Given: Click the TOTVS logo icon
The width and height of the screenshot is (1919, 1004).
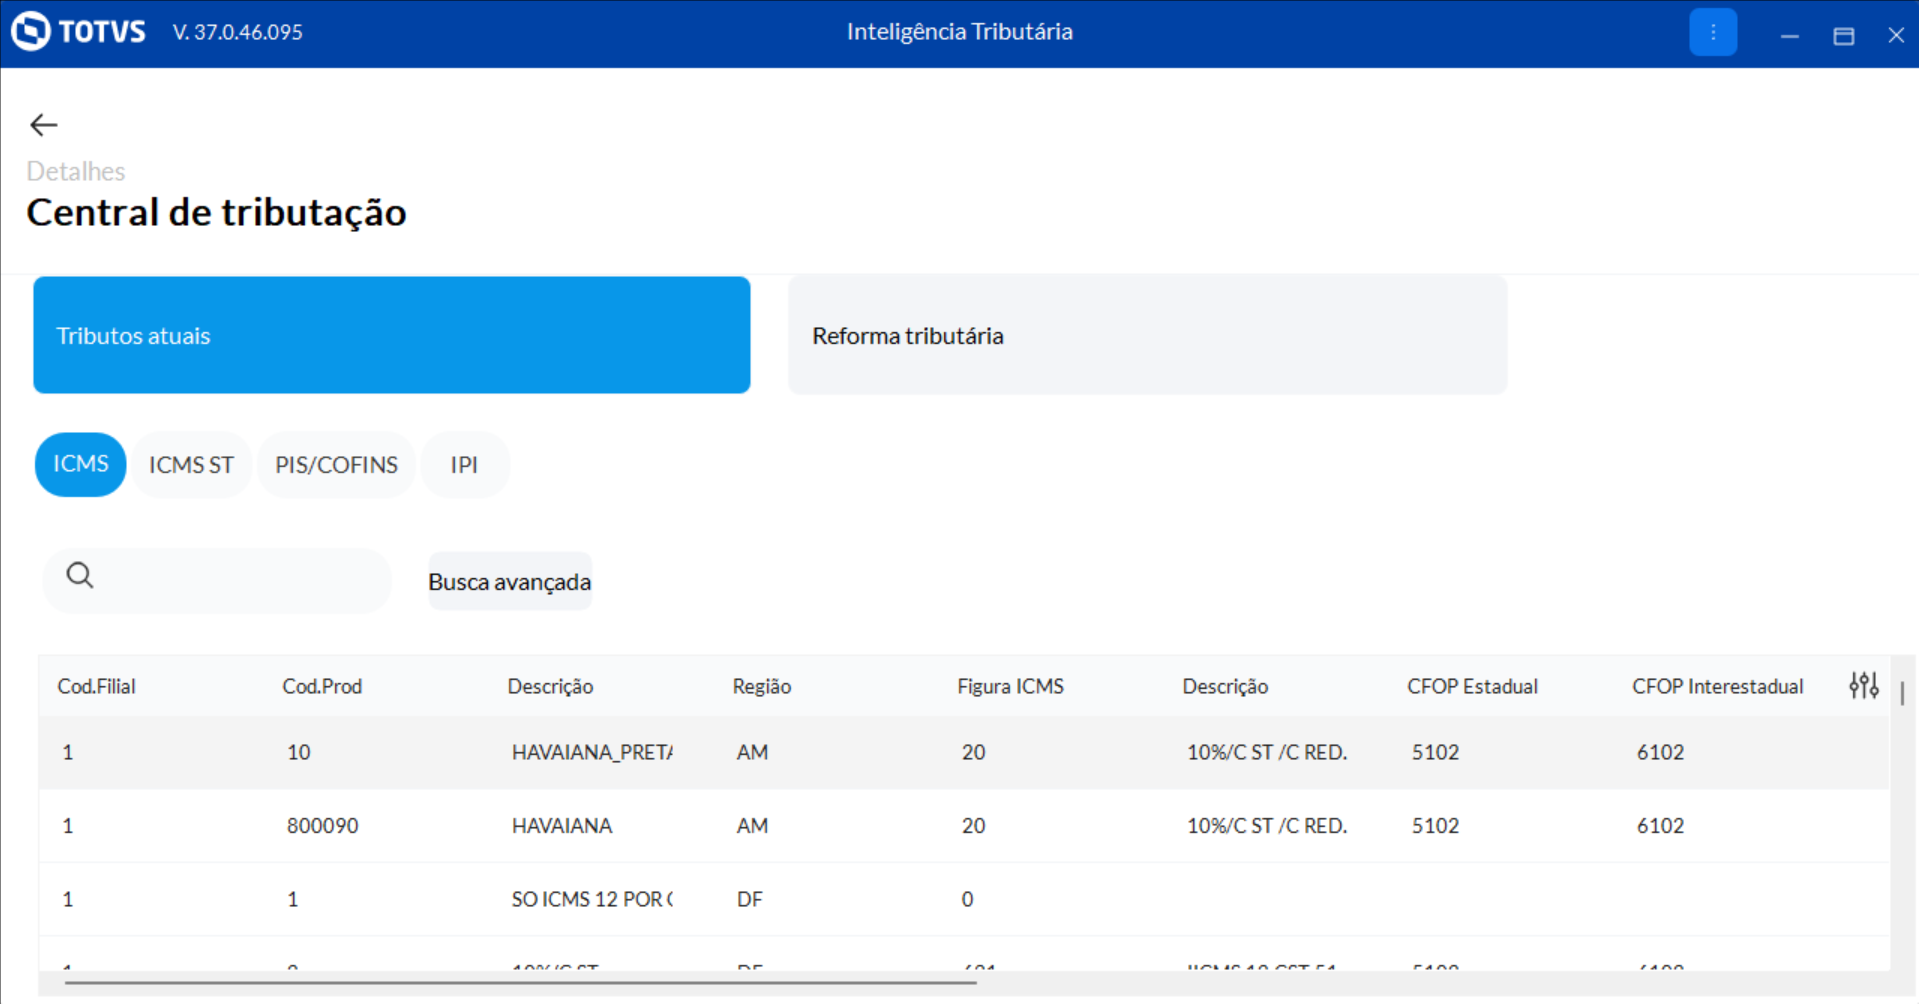Looking at the screenshot, I should (31, 31).
